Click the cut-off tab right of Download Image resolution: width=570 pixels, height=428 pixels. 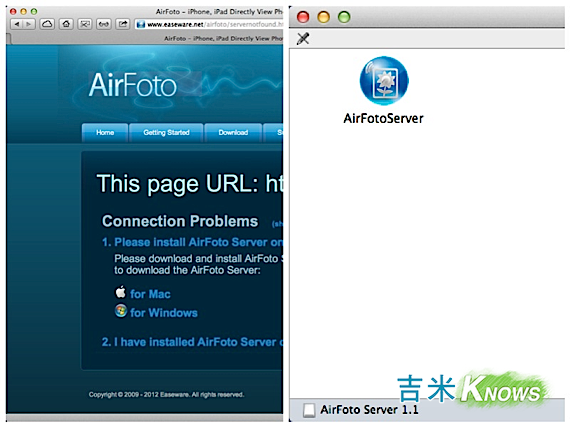tap(273, 133)
